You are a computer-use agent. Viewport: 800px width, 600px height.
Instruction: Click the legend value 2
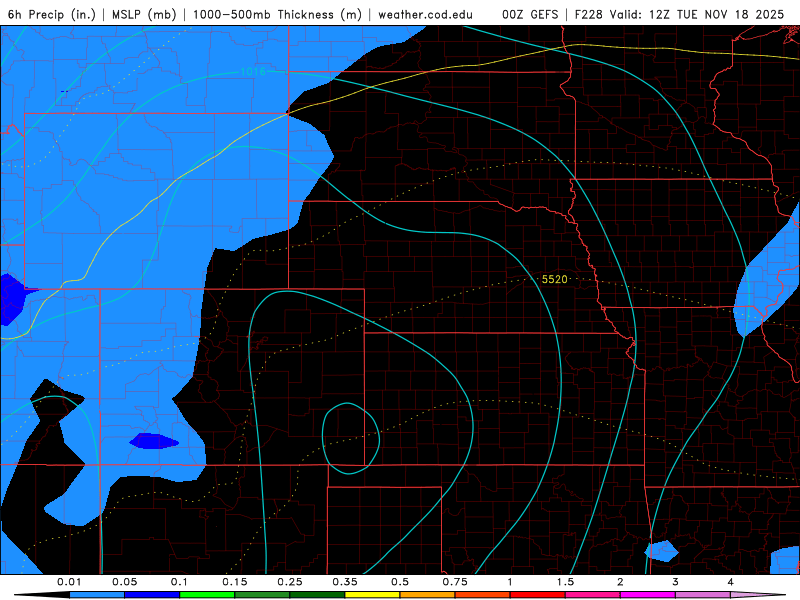click(620, 582)
